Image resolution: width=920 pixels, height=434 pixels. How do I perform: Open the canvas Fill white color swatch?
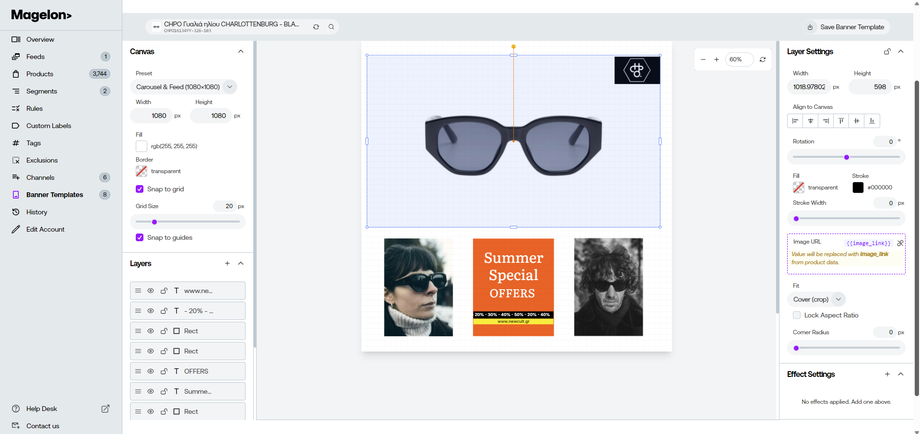coord(141,146)
